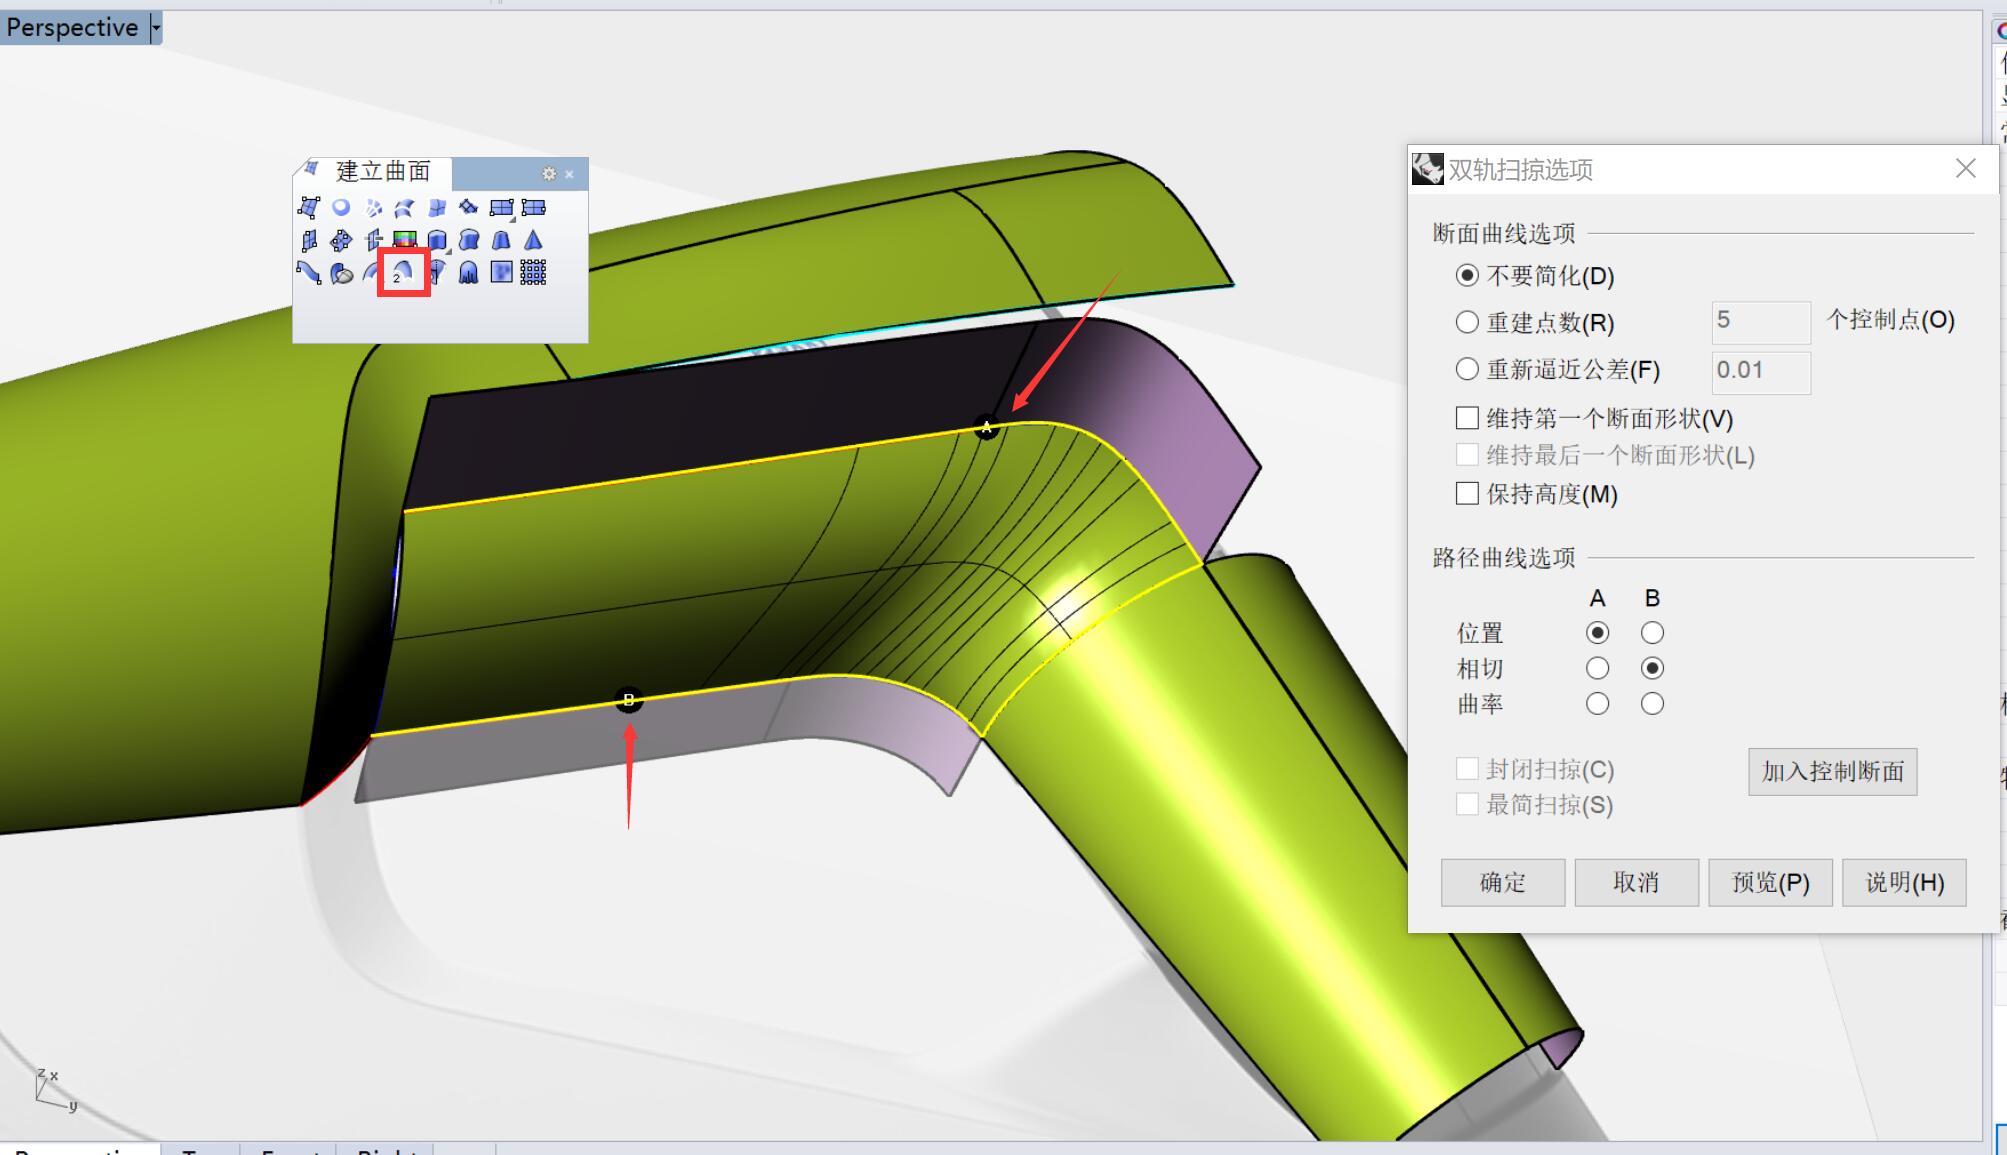Image resolution: width=2007 pixels, height=1155 pixels.
Task: Select the Surface from point grid icon
Action: [533, 272]
